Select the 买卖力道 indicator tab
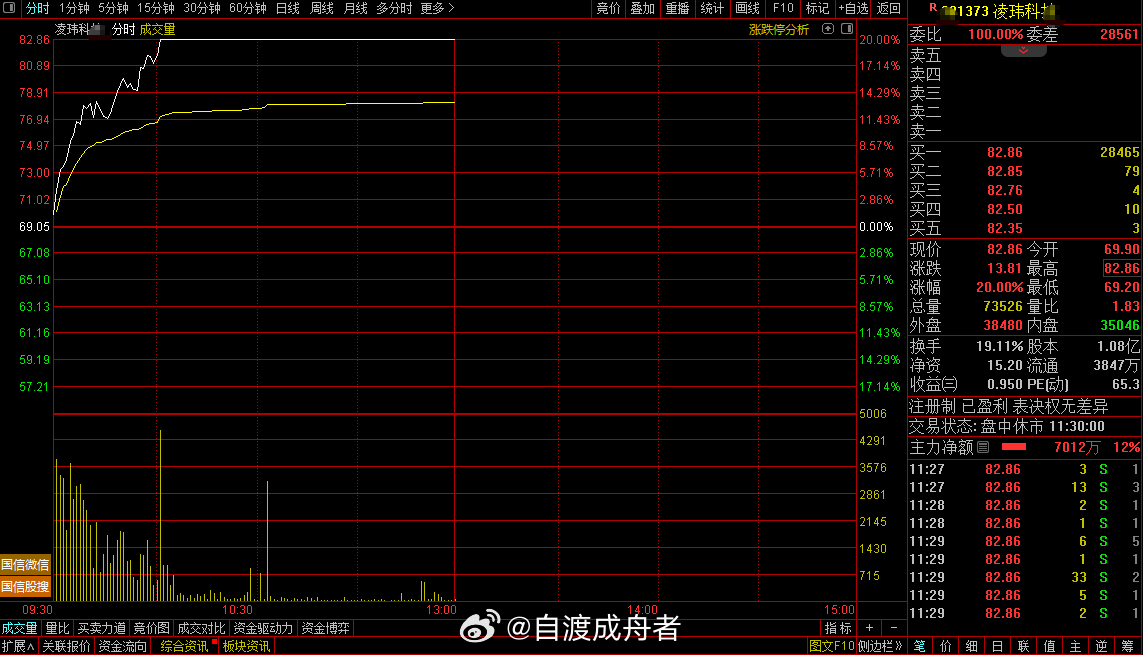1143x655 pixels. 101,628
